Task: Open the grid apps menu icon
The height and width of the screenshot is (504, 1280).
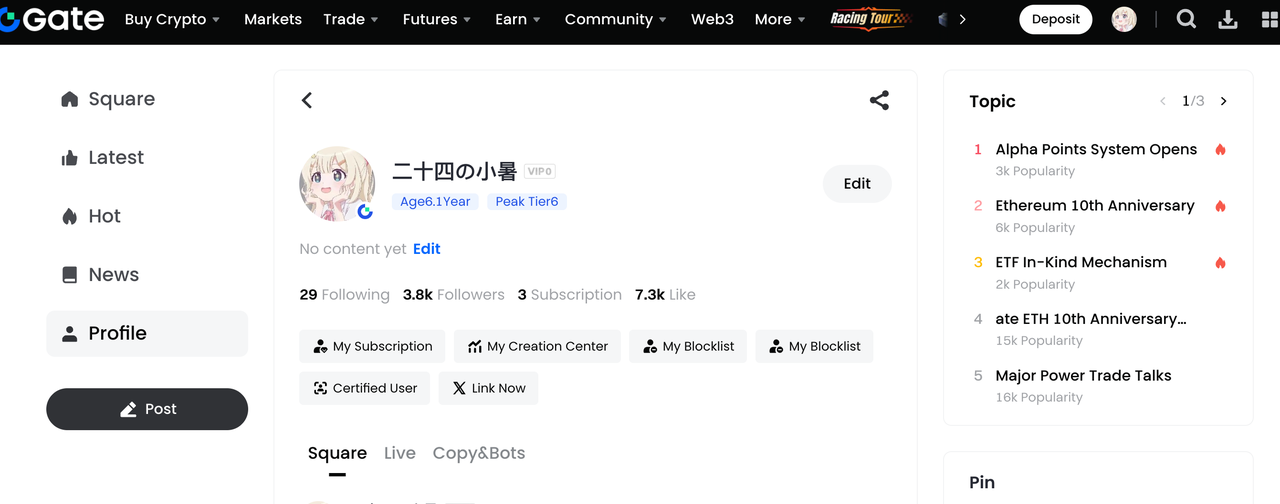Action: pos(1269,19)
